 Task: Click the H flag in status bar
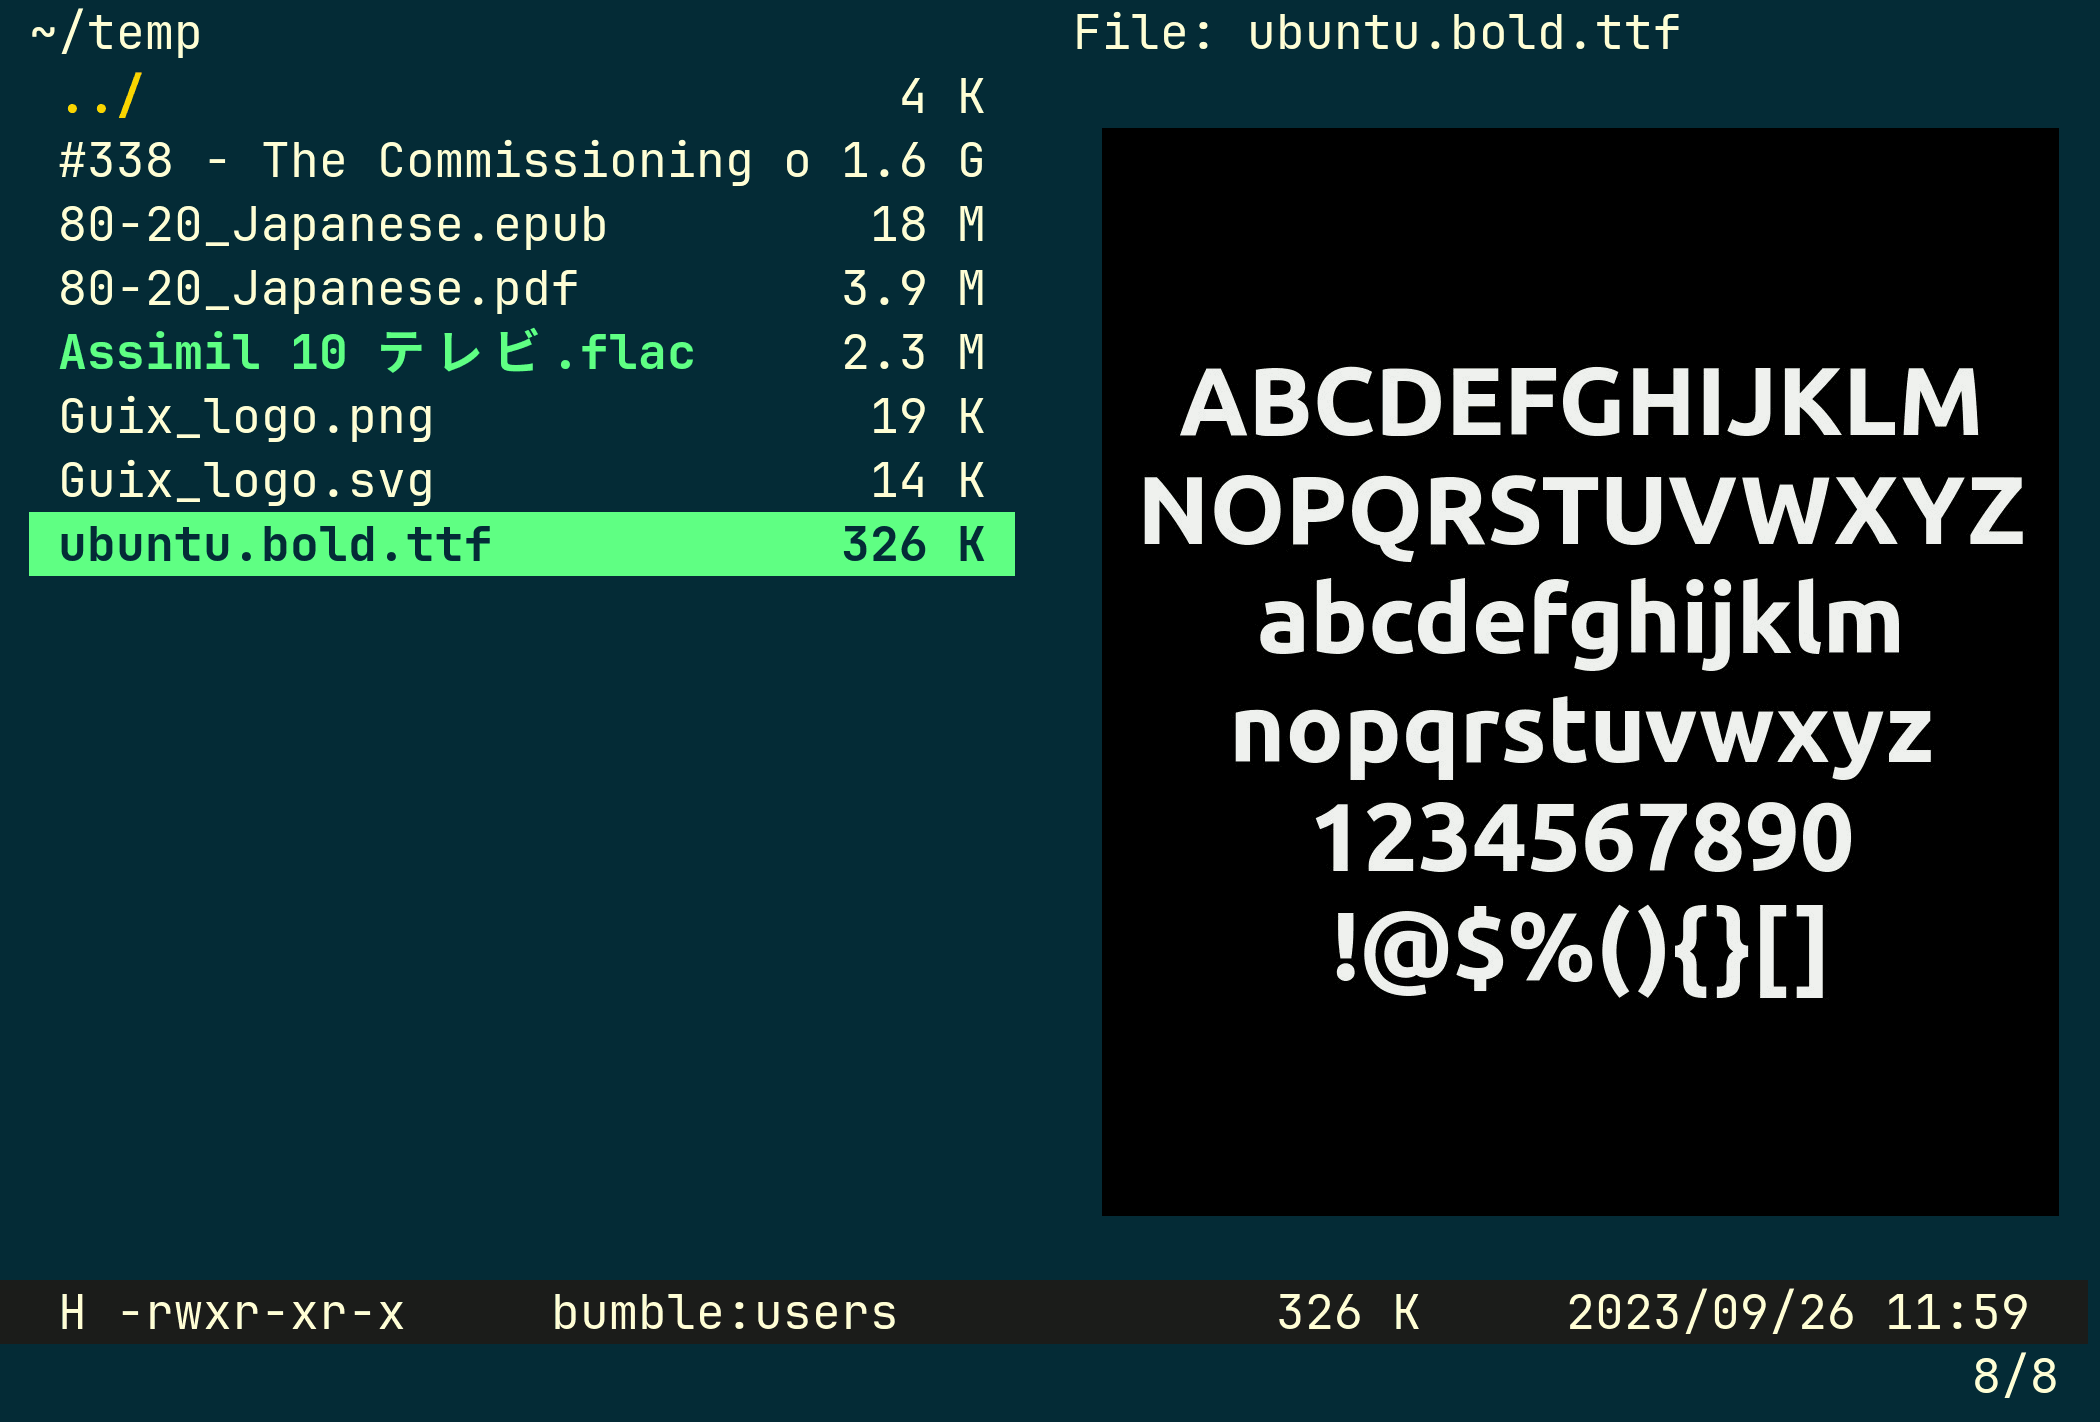pos(72,1313)
